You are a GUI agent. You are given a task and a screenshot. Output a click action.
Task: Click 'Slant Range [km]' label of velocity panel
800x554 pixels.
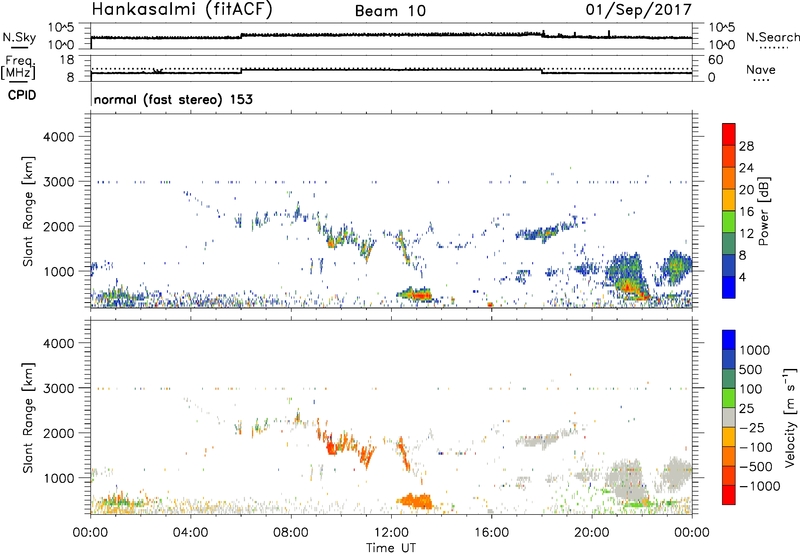coord(28,418)
